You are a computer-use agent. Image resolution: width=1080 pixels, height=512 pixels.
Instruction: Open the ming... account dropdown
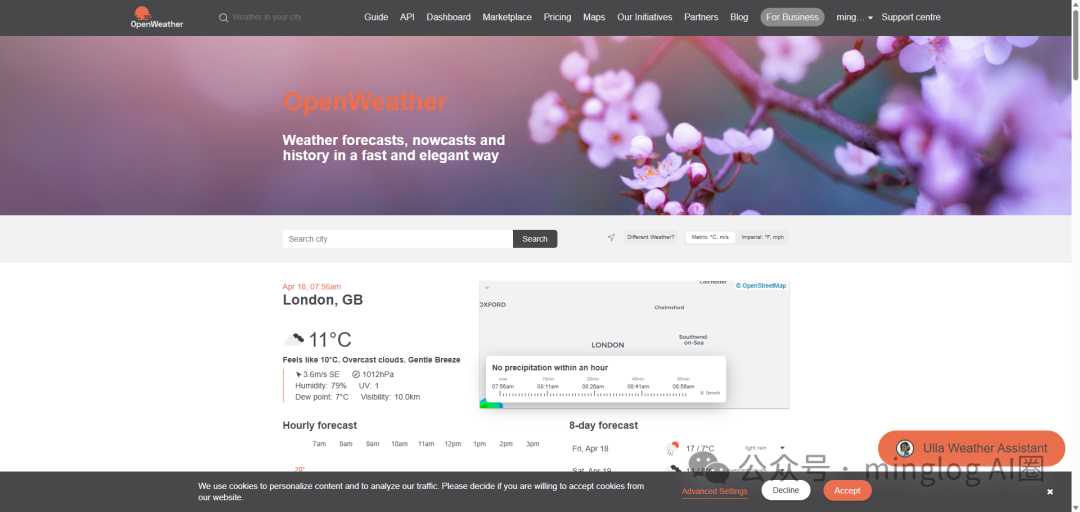854,17
